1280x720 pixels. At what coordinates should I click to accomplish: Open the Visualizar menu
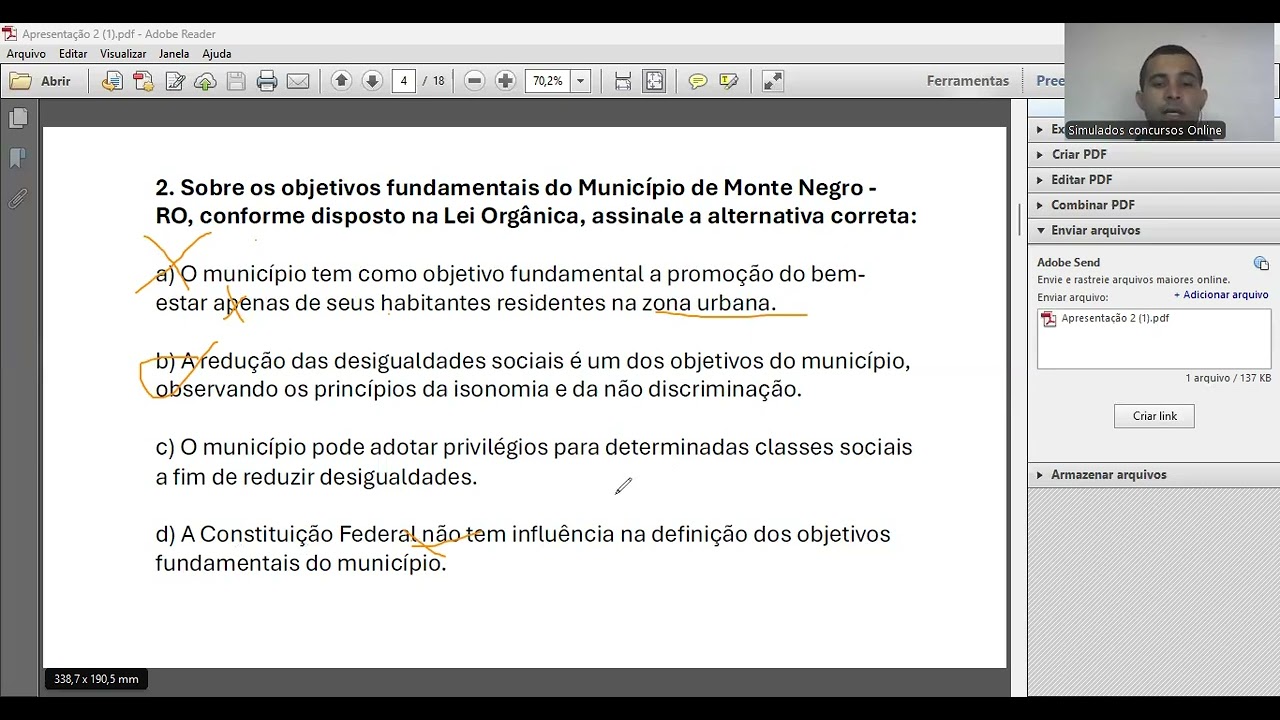pyautogui.click(x=123, y=54)
